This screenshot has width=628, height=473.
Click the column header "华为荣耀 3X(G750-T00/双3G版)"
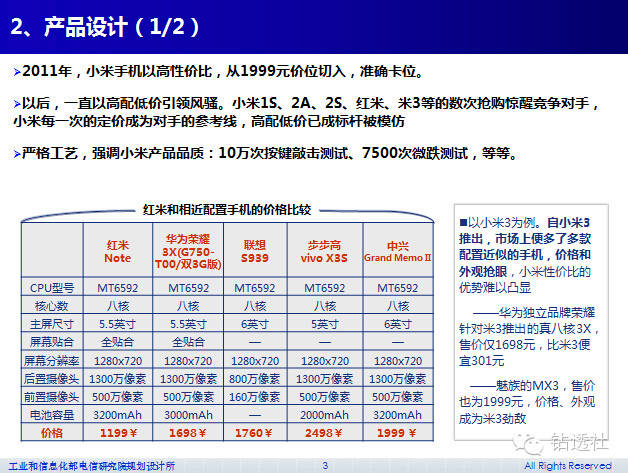point(188,252)
